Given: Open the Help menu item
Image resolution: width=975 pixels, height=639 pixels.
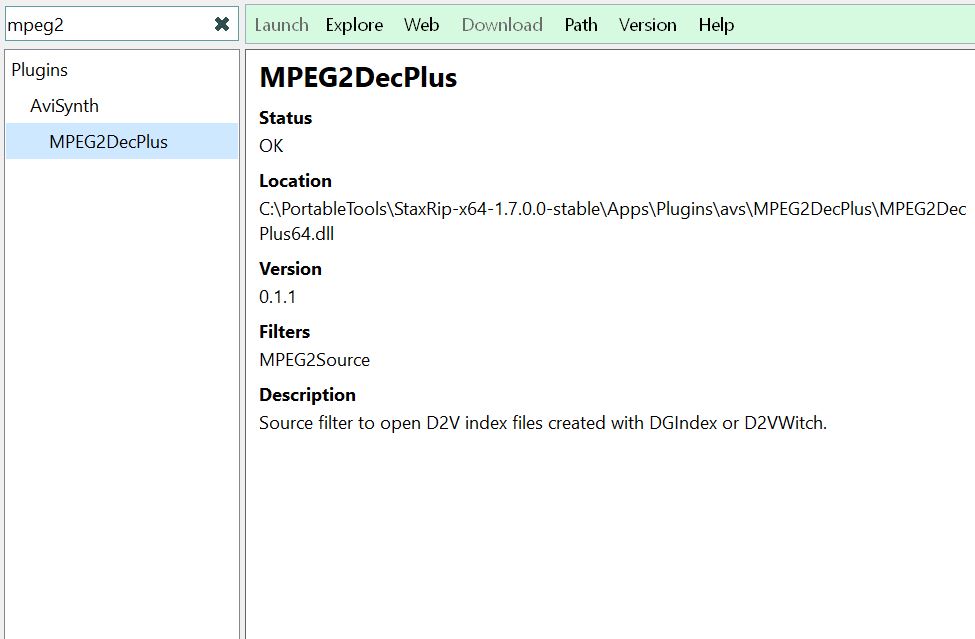Looking at the screenshot, I should (716, 25).
